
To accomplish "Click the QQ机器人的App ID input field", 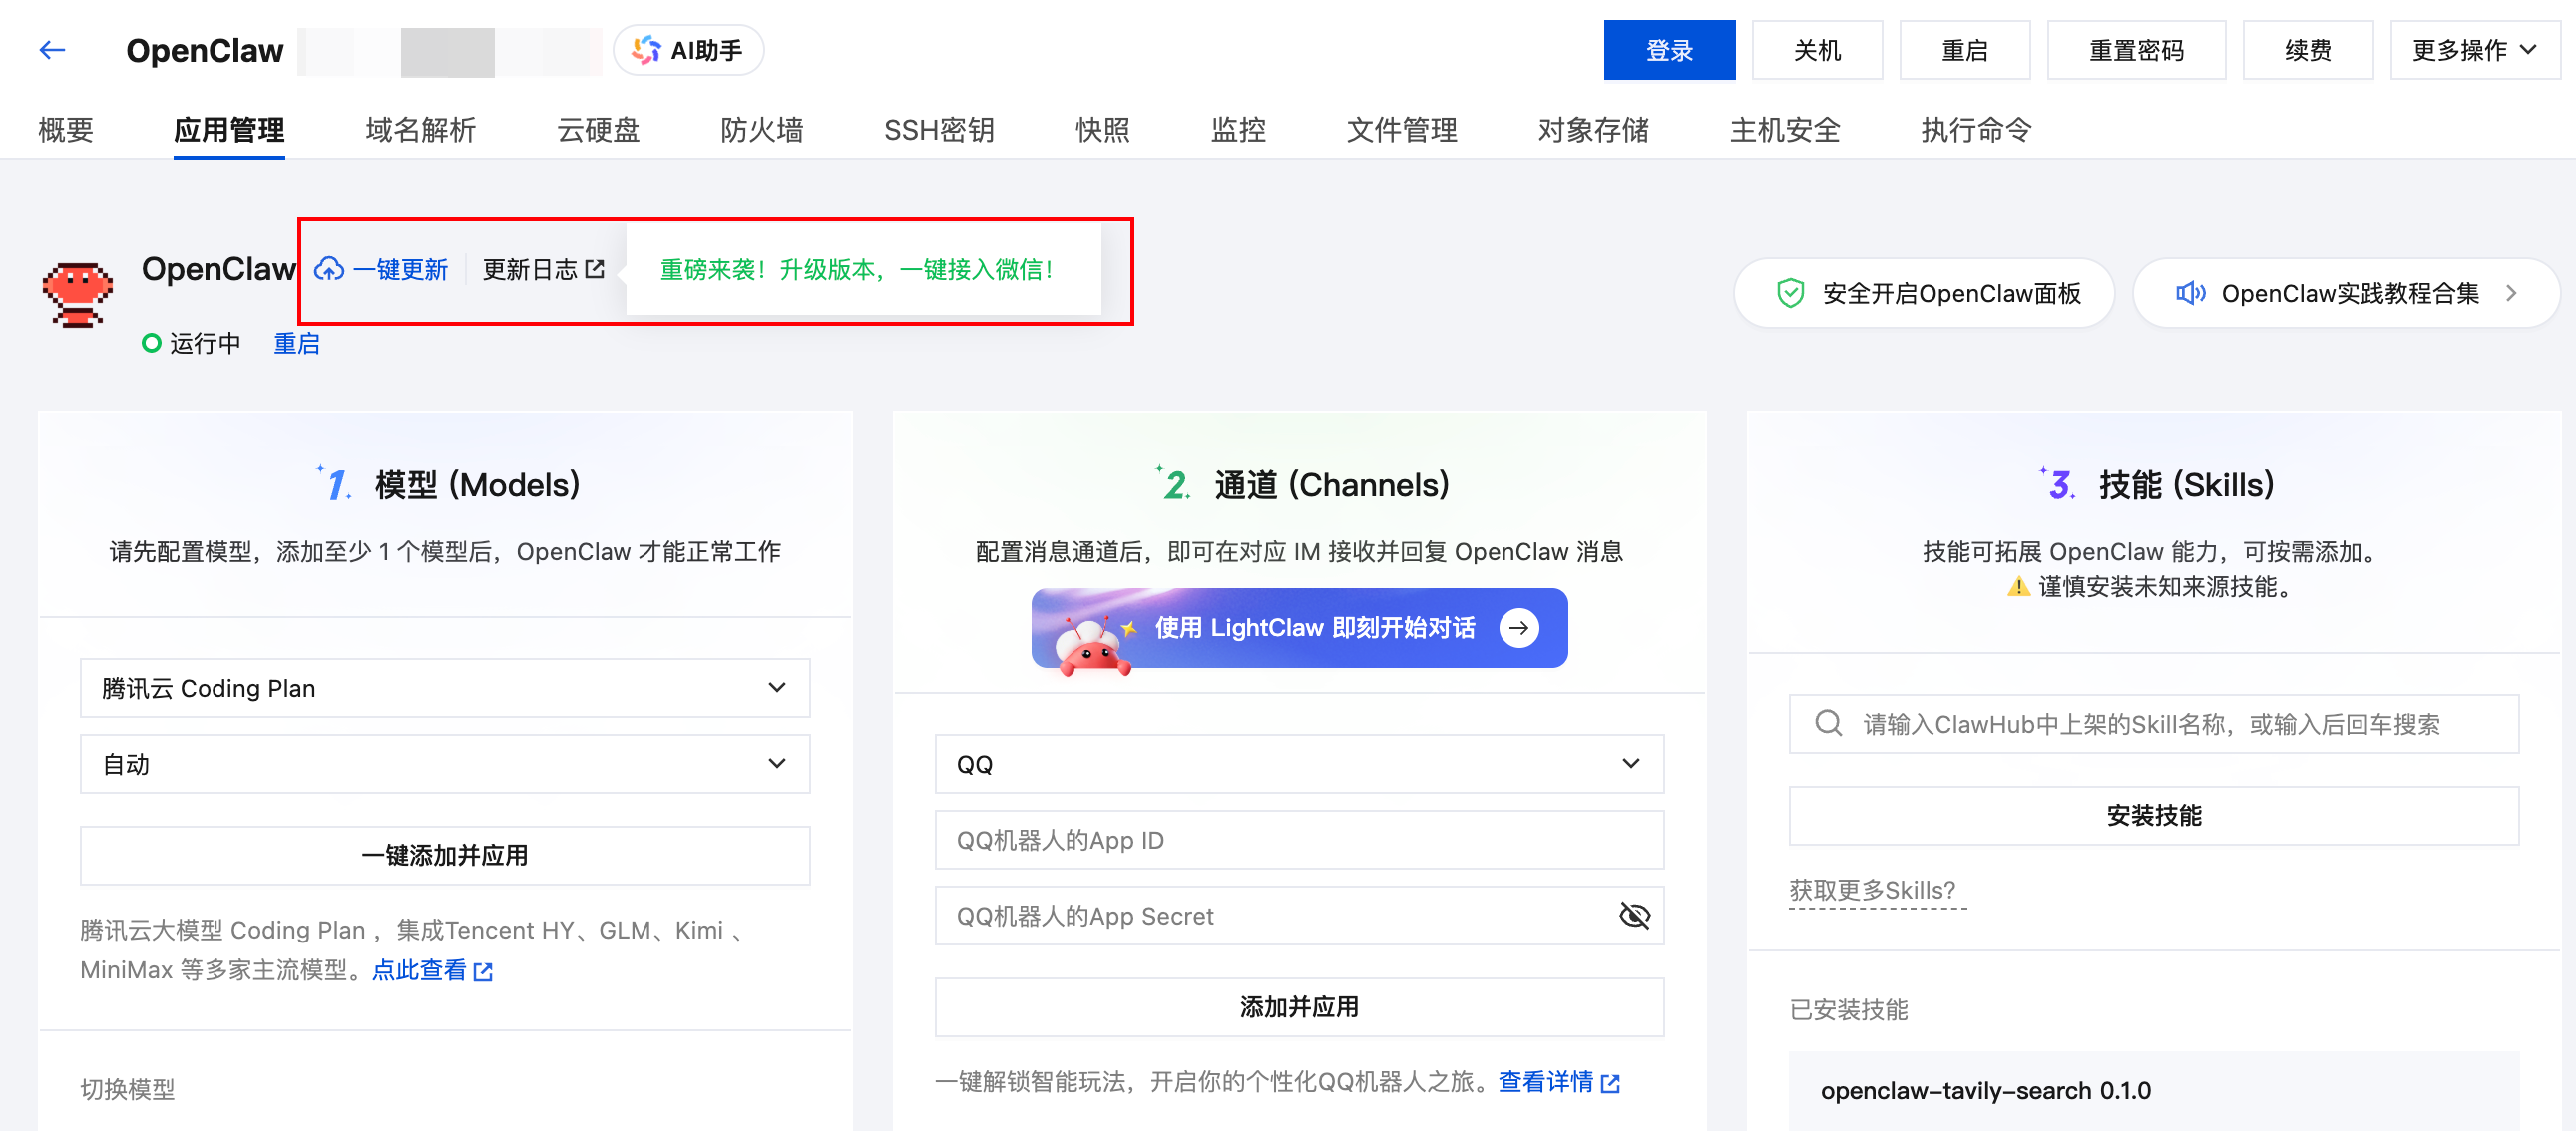I will coord(1298,840).
